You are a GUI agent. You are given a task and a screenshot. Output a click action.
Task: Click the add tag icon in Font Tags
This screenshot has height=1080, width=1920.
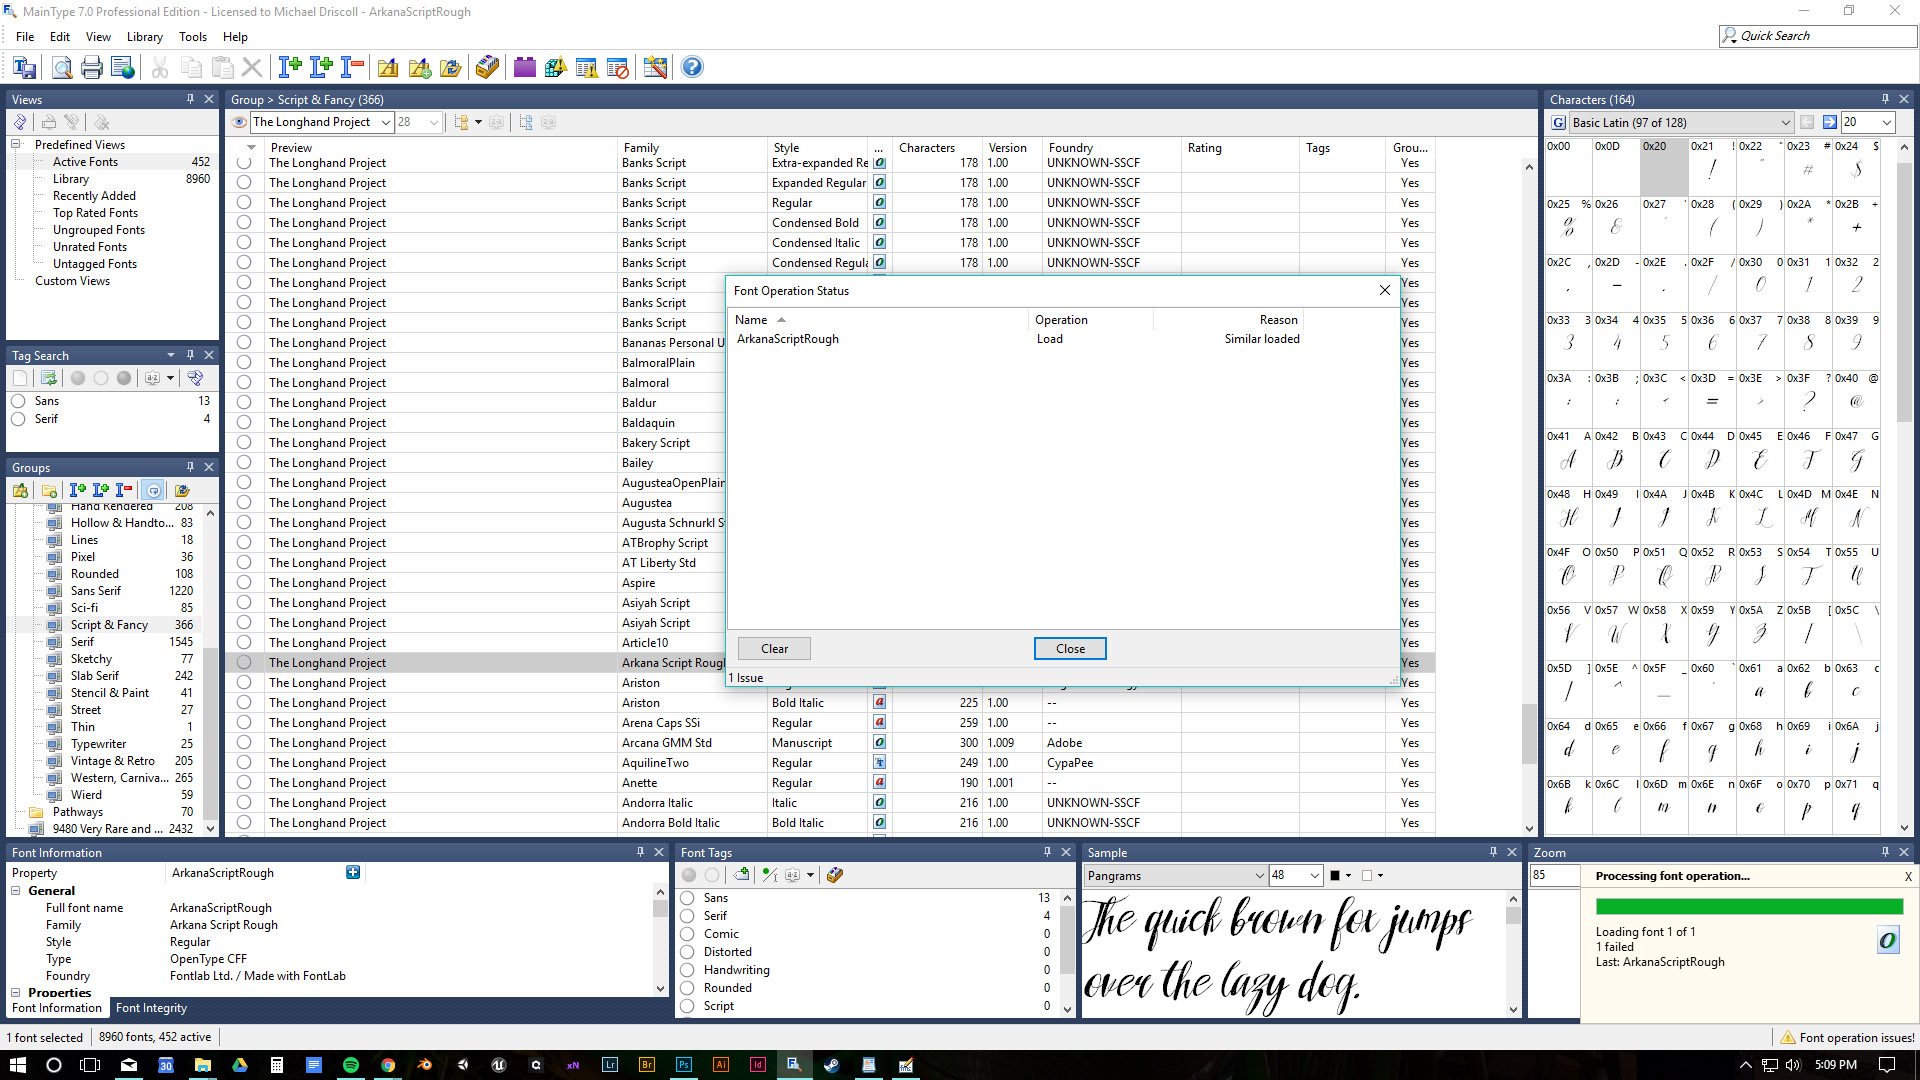coord(741,875)
